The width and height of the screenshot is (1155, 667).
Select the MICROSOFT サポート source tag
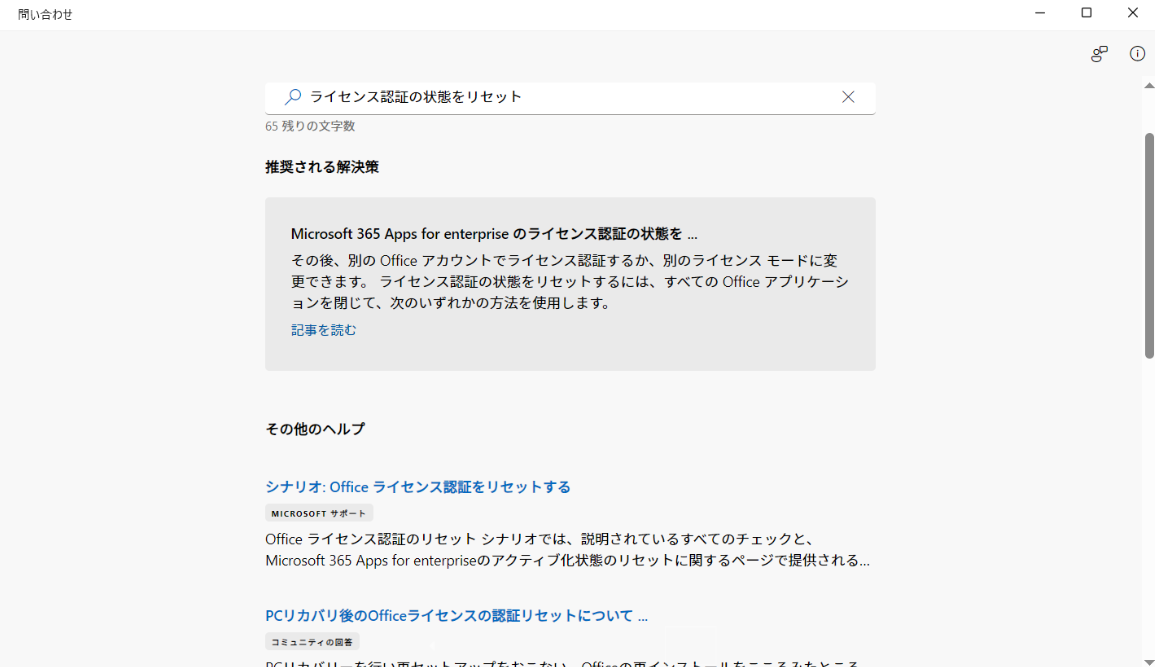click(x=318, y=512)
